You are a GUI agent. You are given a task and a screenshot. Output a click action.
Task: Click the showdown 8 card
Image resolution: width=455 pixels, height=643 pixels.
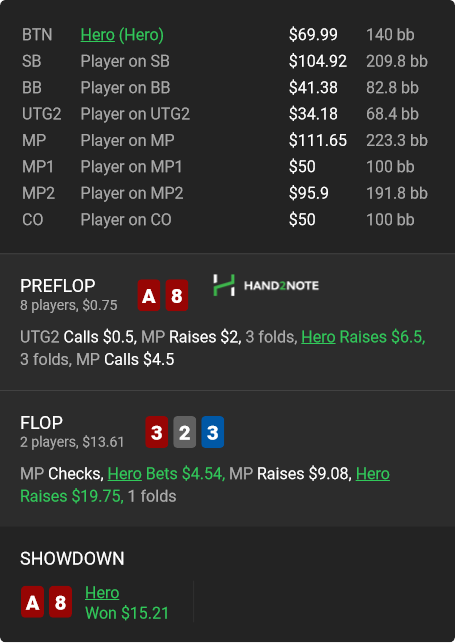(60, 602)
